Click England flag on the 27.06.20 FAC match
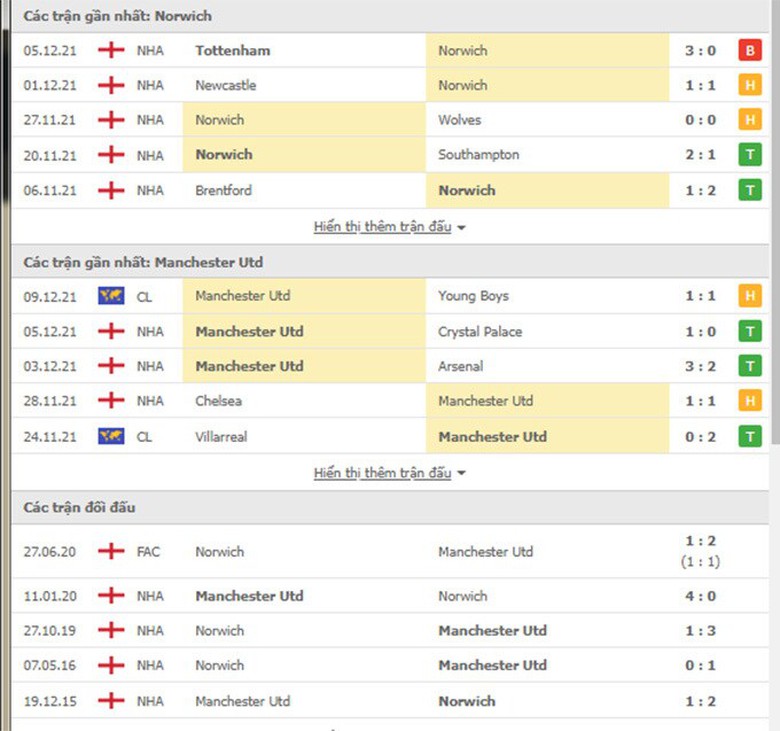780x731 pixels. click(x=111, y=552)
